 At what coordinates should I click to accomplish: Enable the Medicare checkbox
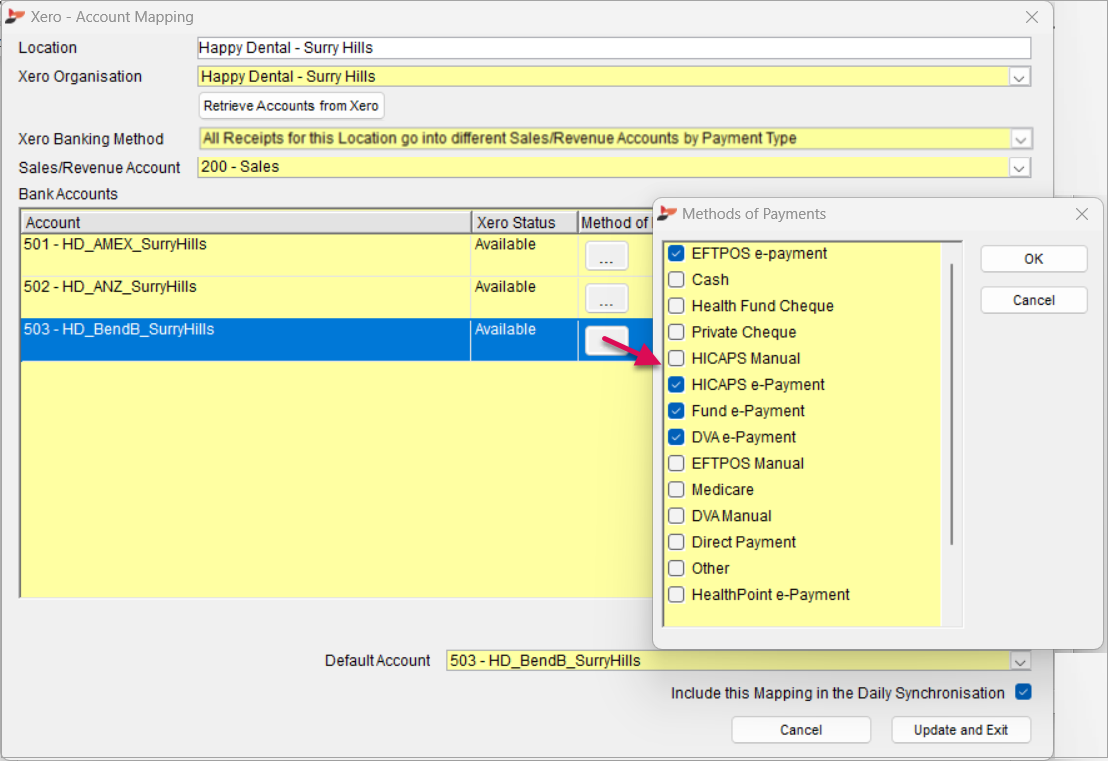point(676,490)
